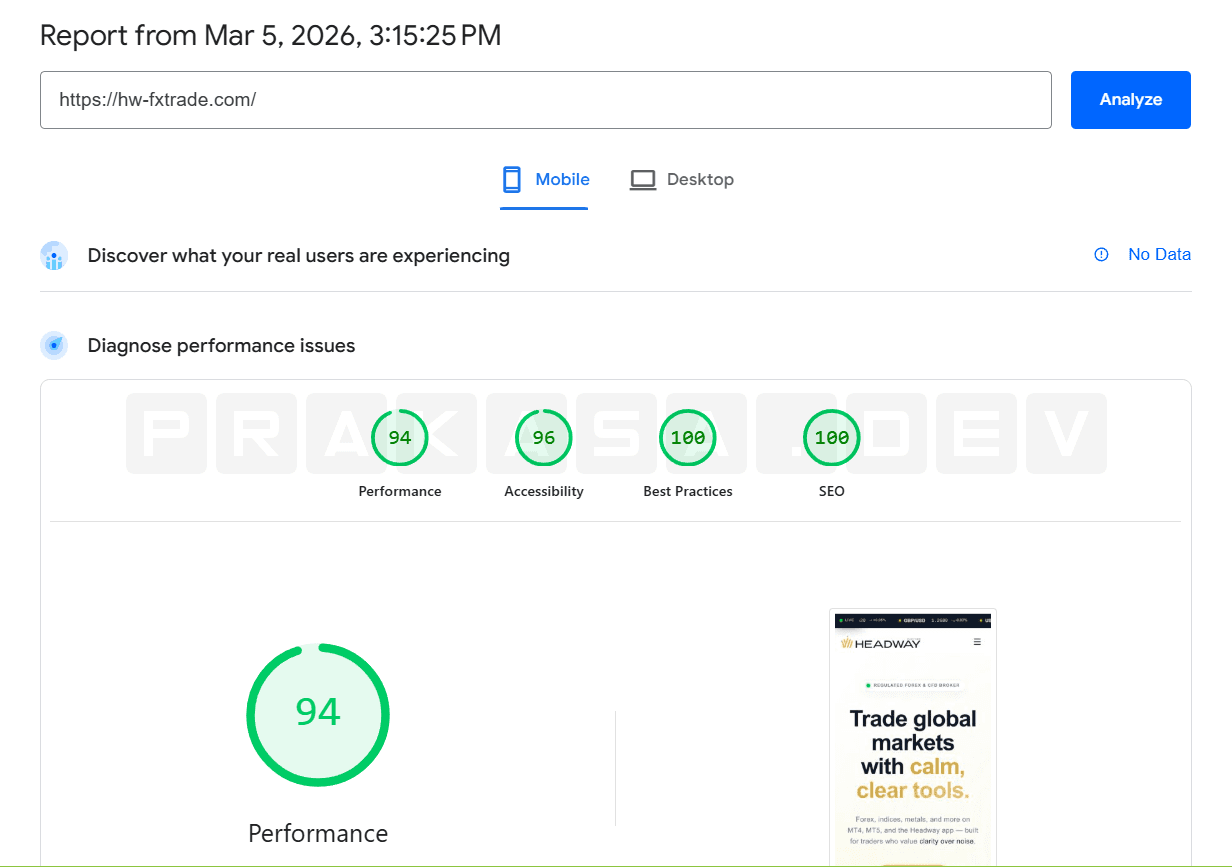The height and width of the screenshot is (867, 1232).
Task: Select the SEO score gauge showing 100
Action: coord(831,437)
